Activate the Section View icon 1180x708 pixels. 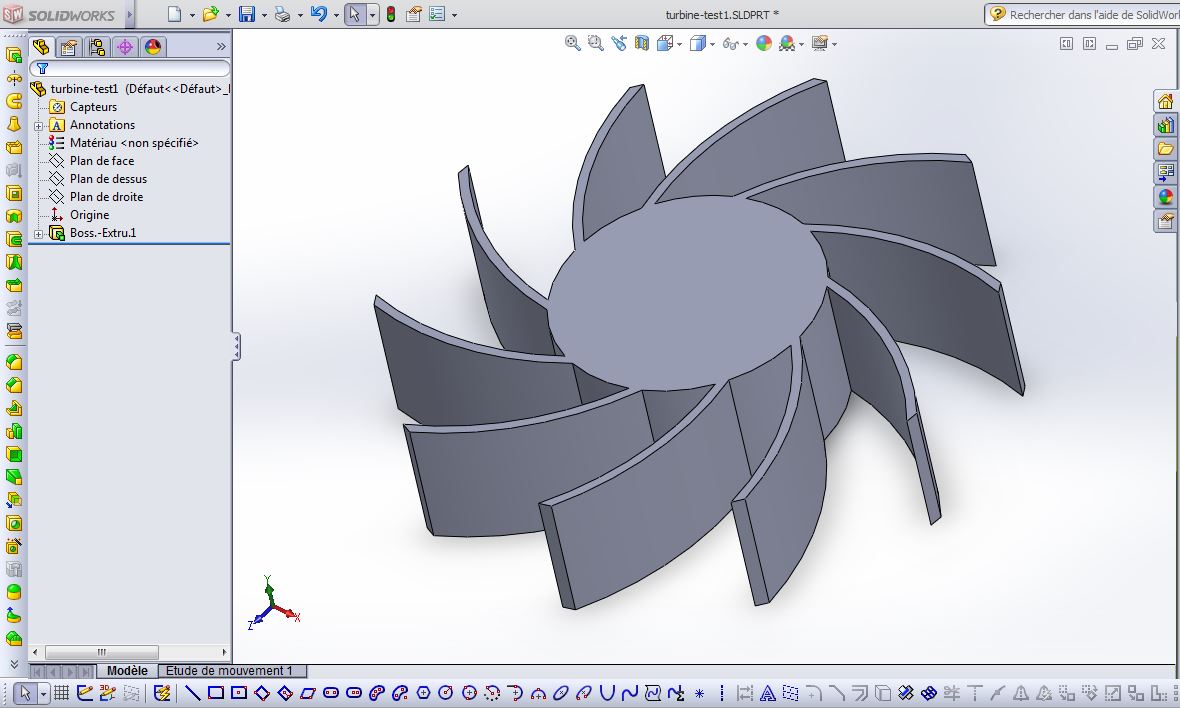point(641,44)
